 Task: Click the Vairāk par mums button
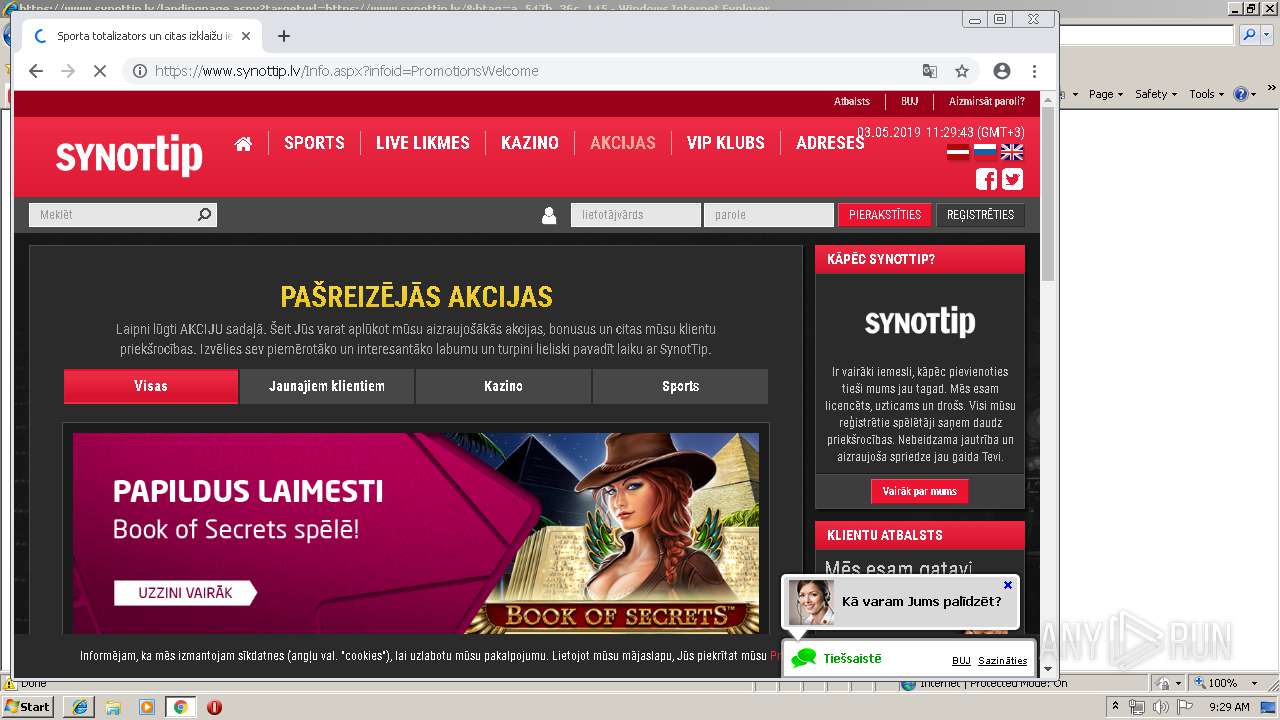pos(920,491)
